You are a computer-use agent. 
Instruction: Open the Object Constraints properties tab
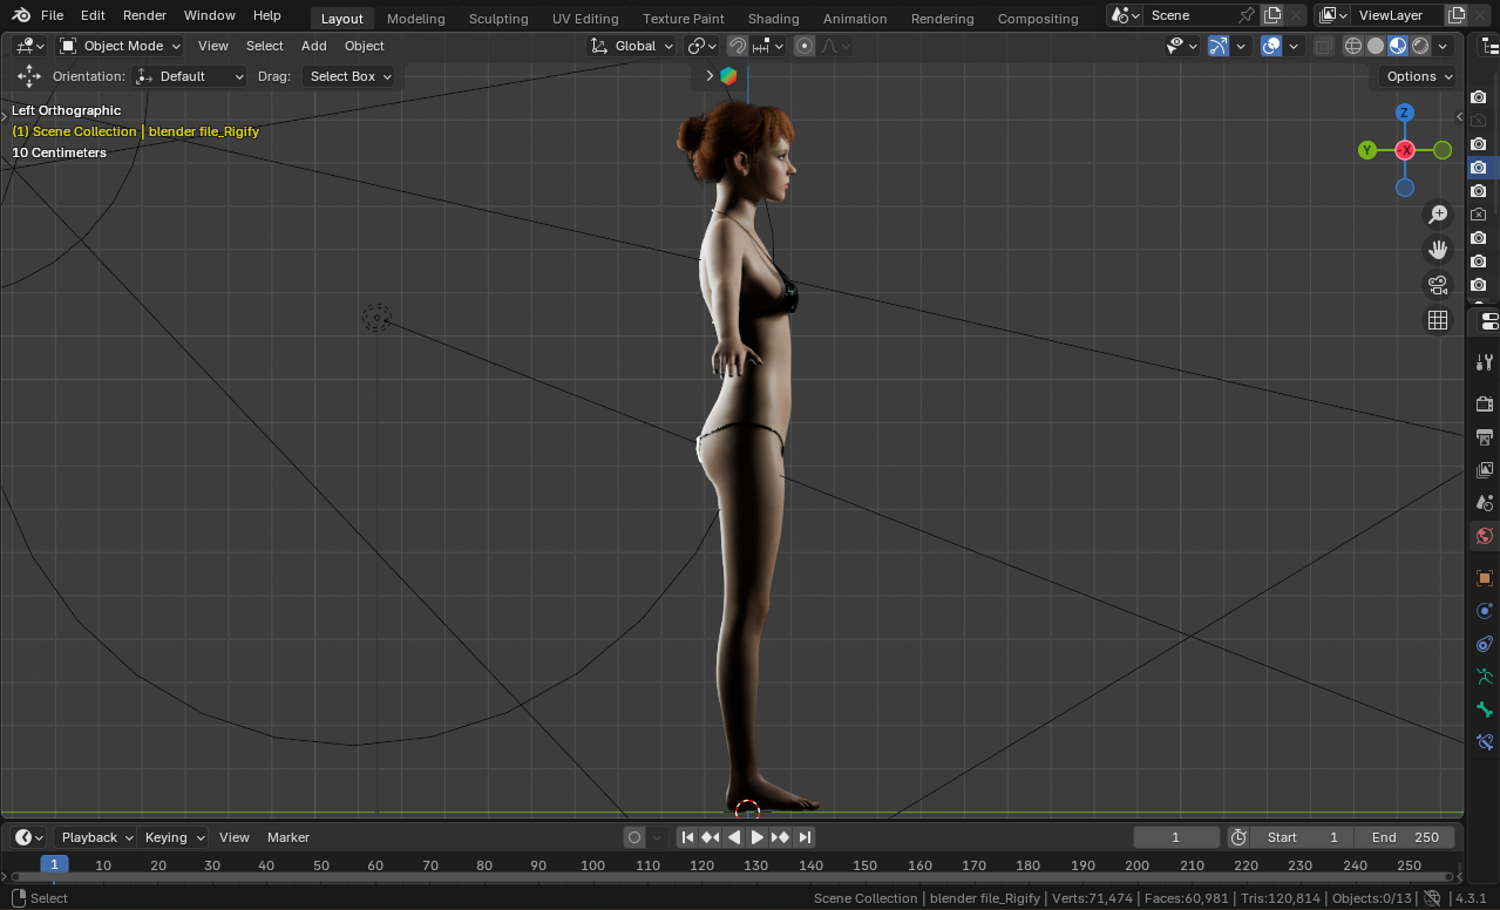tap(1485, 644)
